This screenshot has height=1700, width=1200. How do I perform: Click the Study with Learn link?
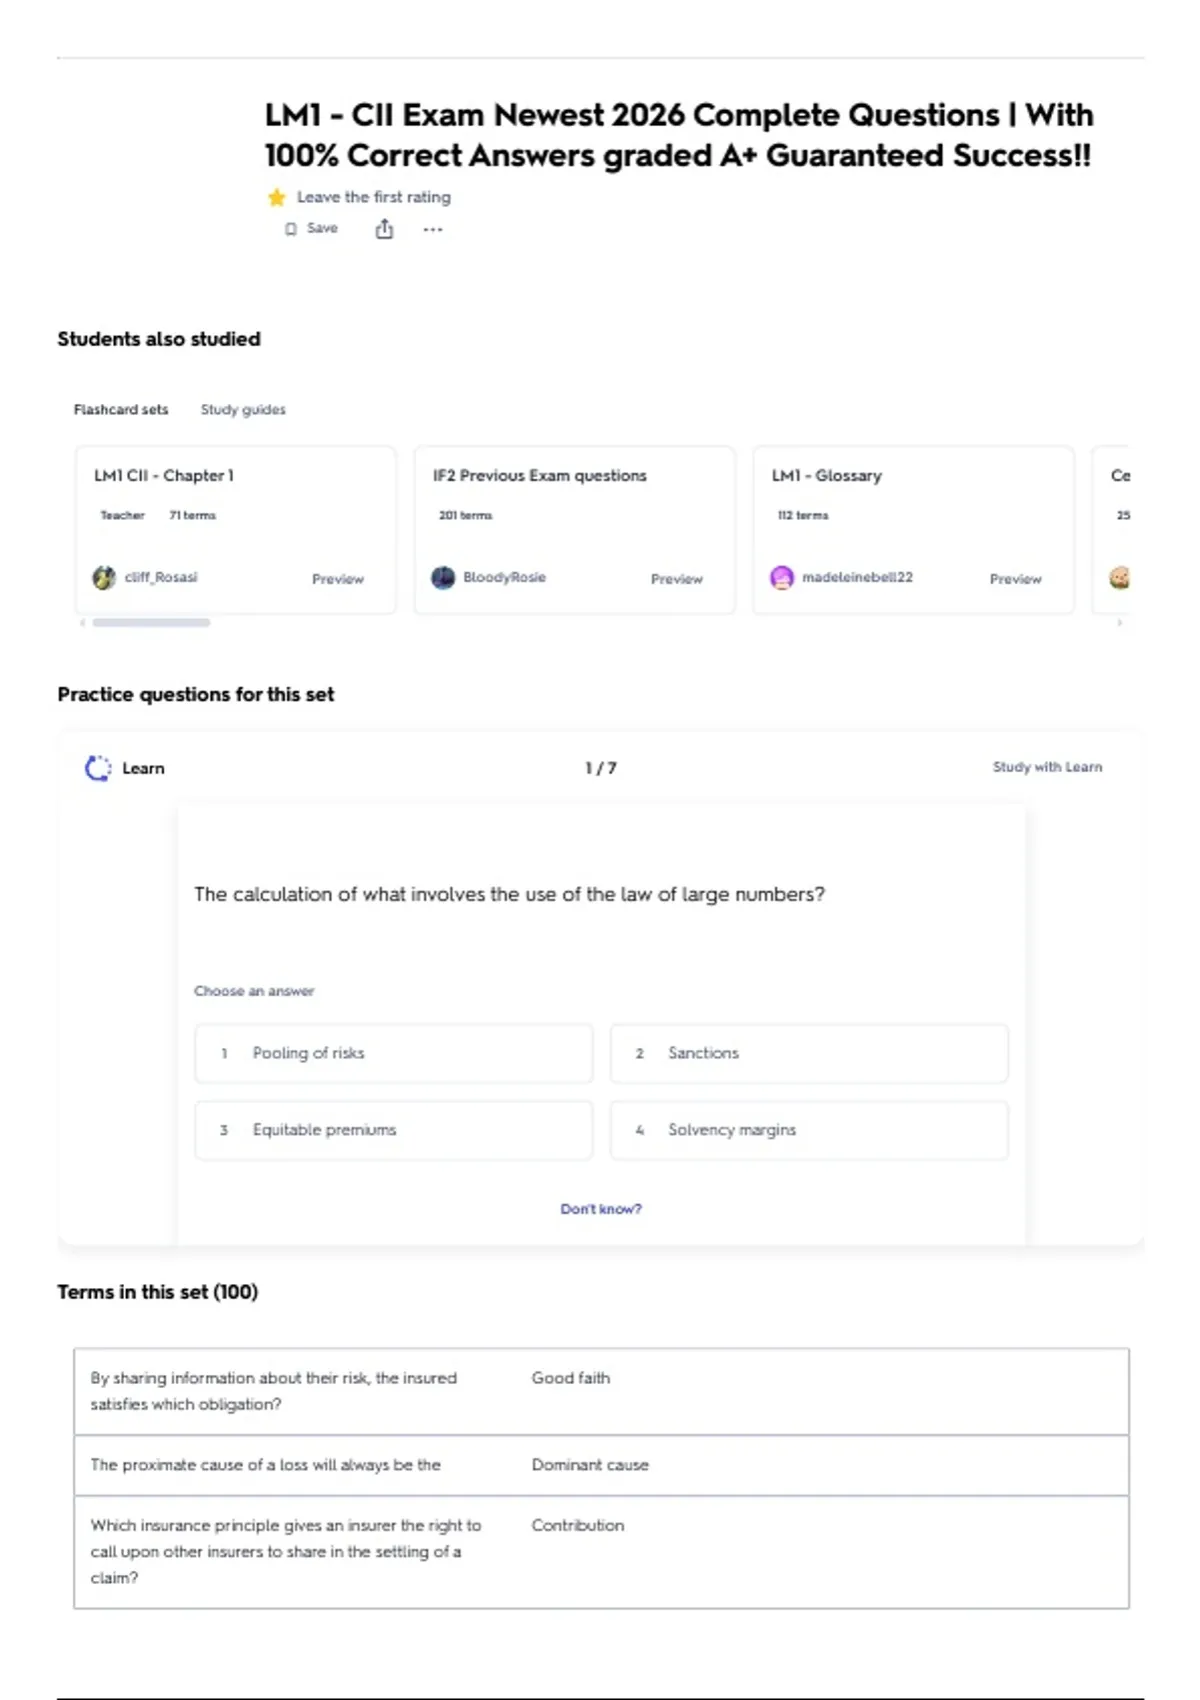click(1047, 767)
